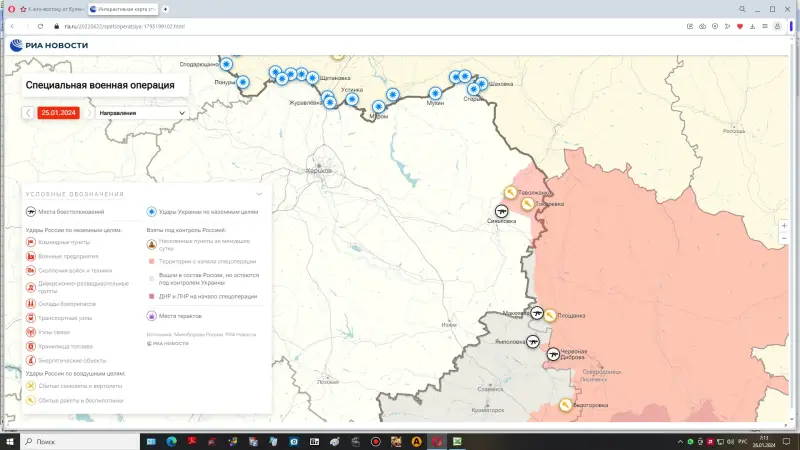Collapse the Условные обозначения legend panel
Viewport: 800px width, 450px height.
tap(259, 193)
